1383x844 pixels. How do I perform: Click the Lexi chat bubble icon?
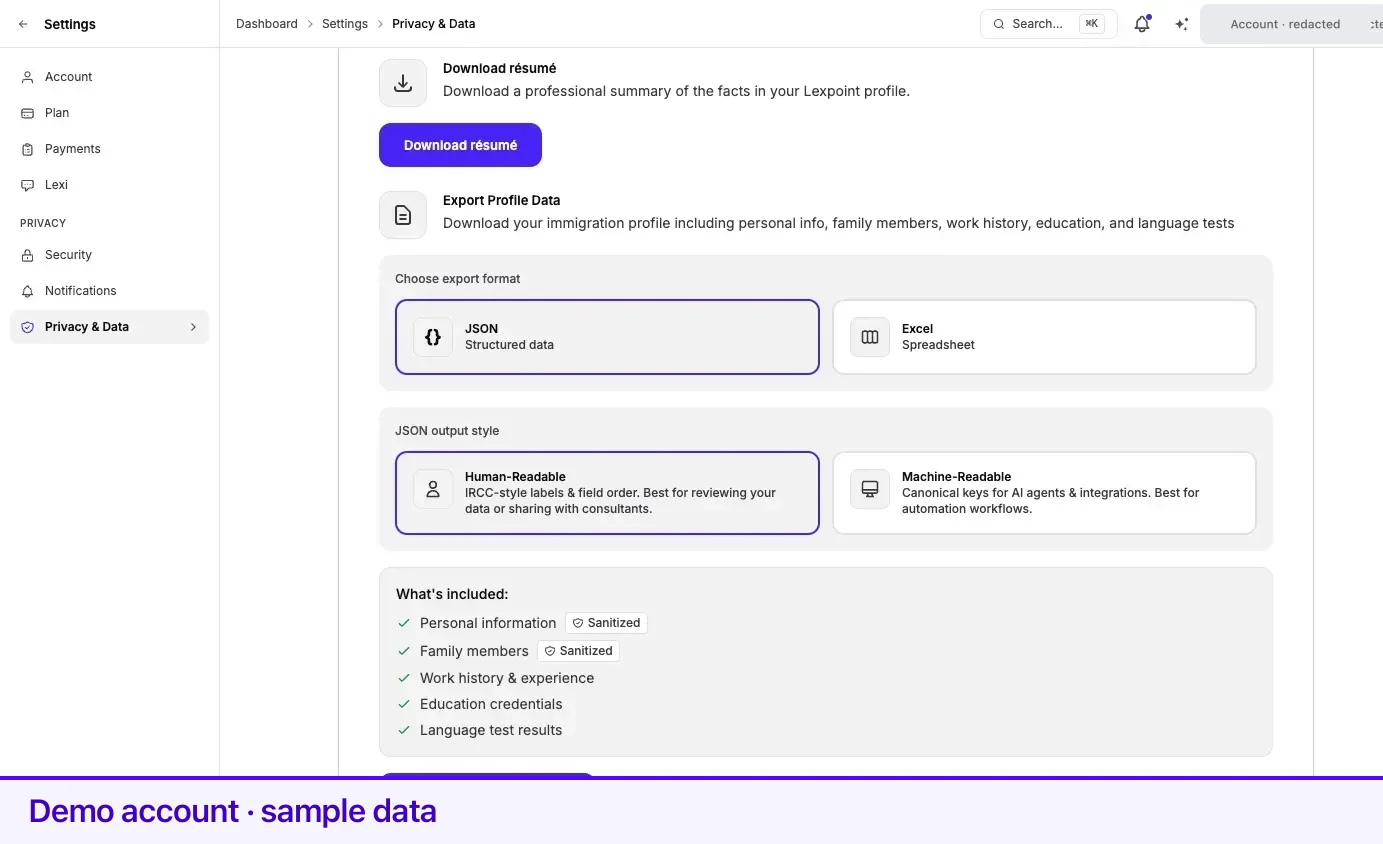tap(27, 185)
